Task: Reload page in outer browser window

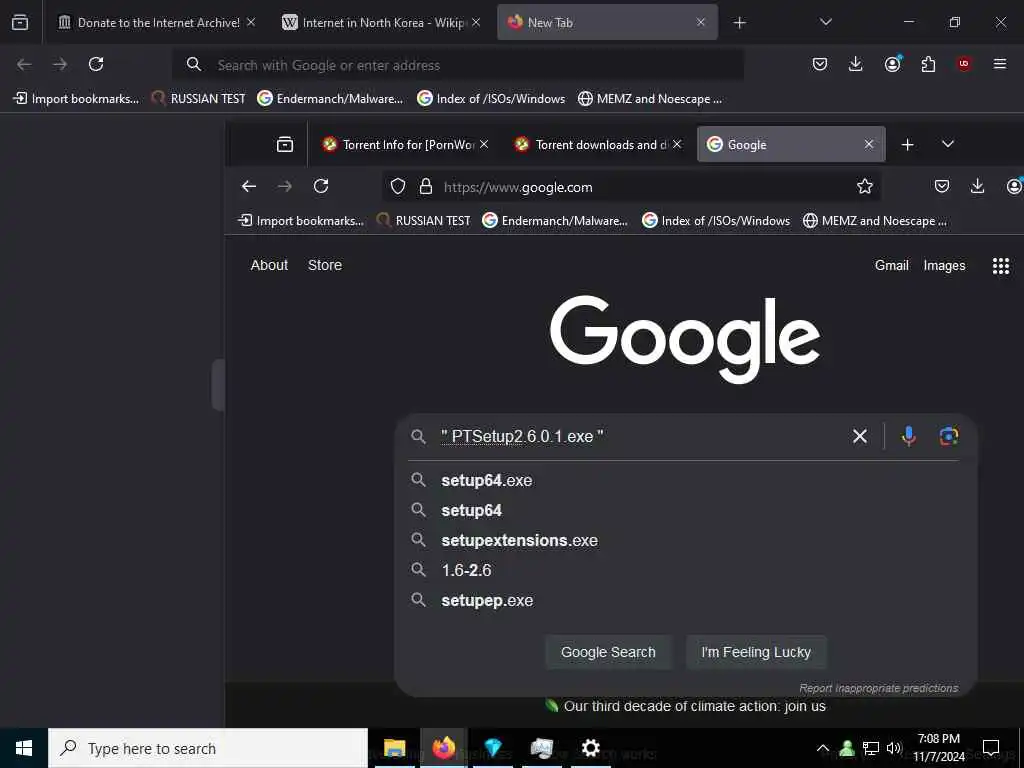Action: pyautogui.click(x=96, y=64)
